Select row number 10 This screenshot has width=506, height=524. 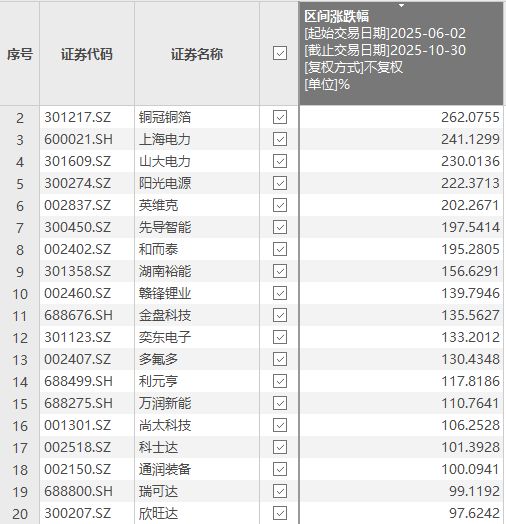(20, 294)
